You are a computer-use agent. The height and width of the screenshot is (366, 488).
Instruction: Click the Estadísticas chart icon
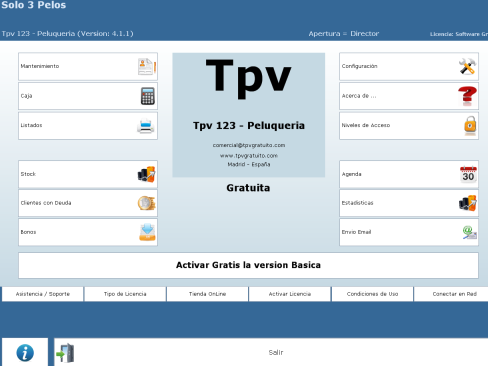point(468,203)
